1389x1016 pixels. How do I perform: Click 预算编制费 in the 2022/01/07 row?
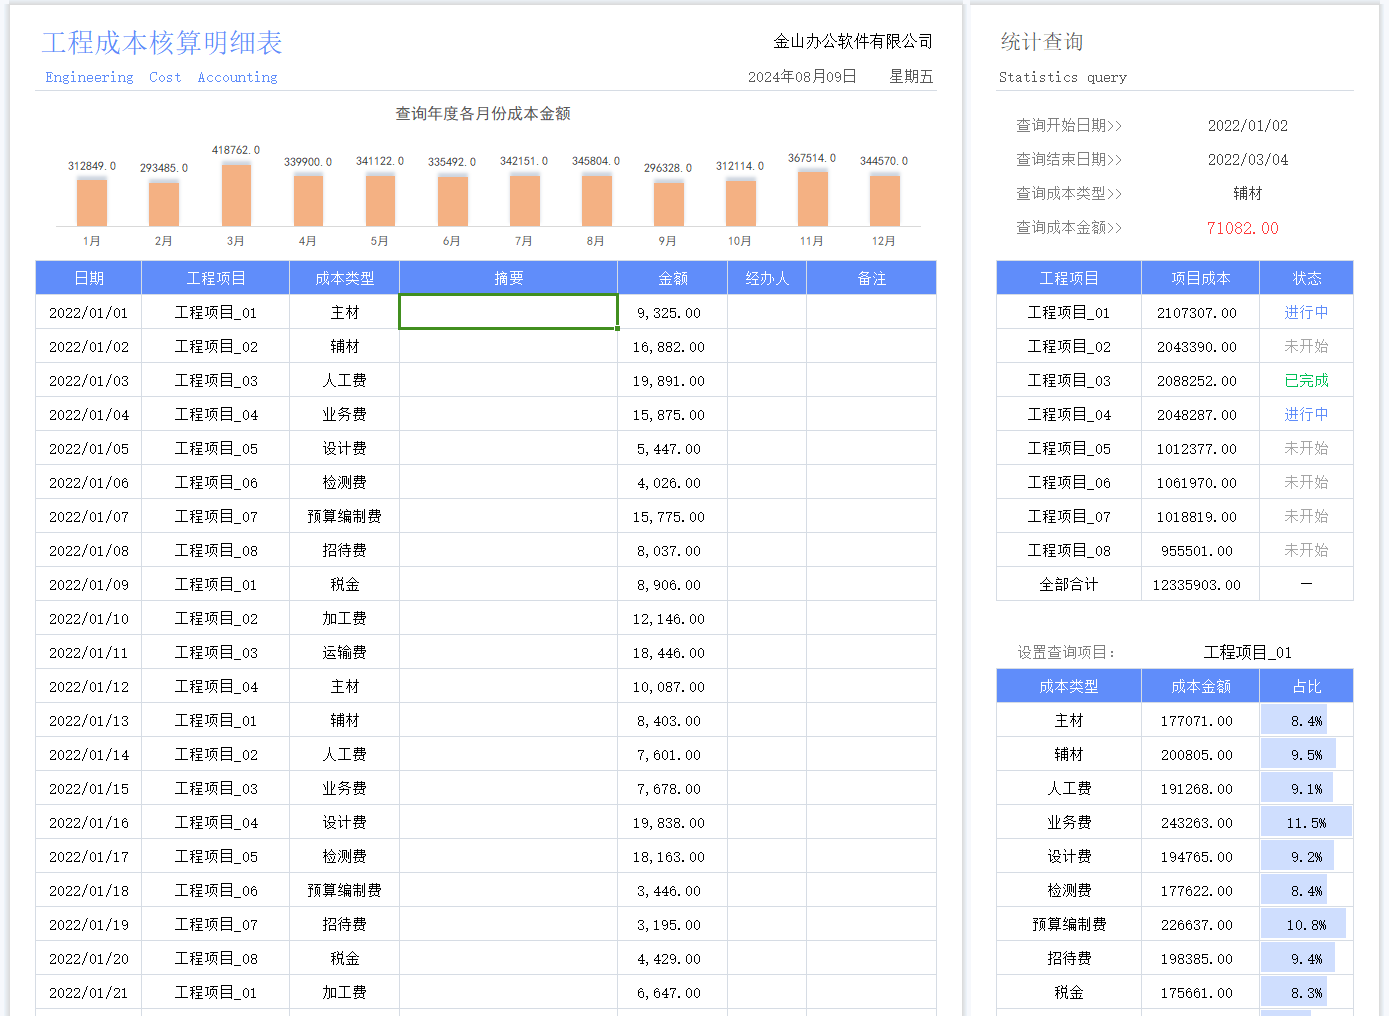pyautogui.click(x=345, y=516)
